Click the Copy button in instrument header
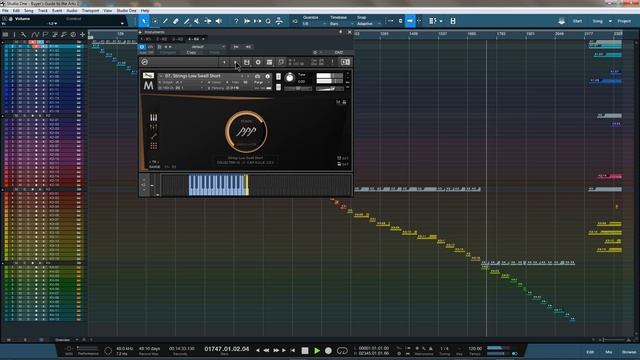Viewport: 640px width, 360px height. tap(191, 53)
